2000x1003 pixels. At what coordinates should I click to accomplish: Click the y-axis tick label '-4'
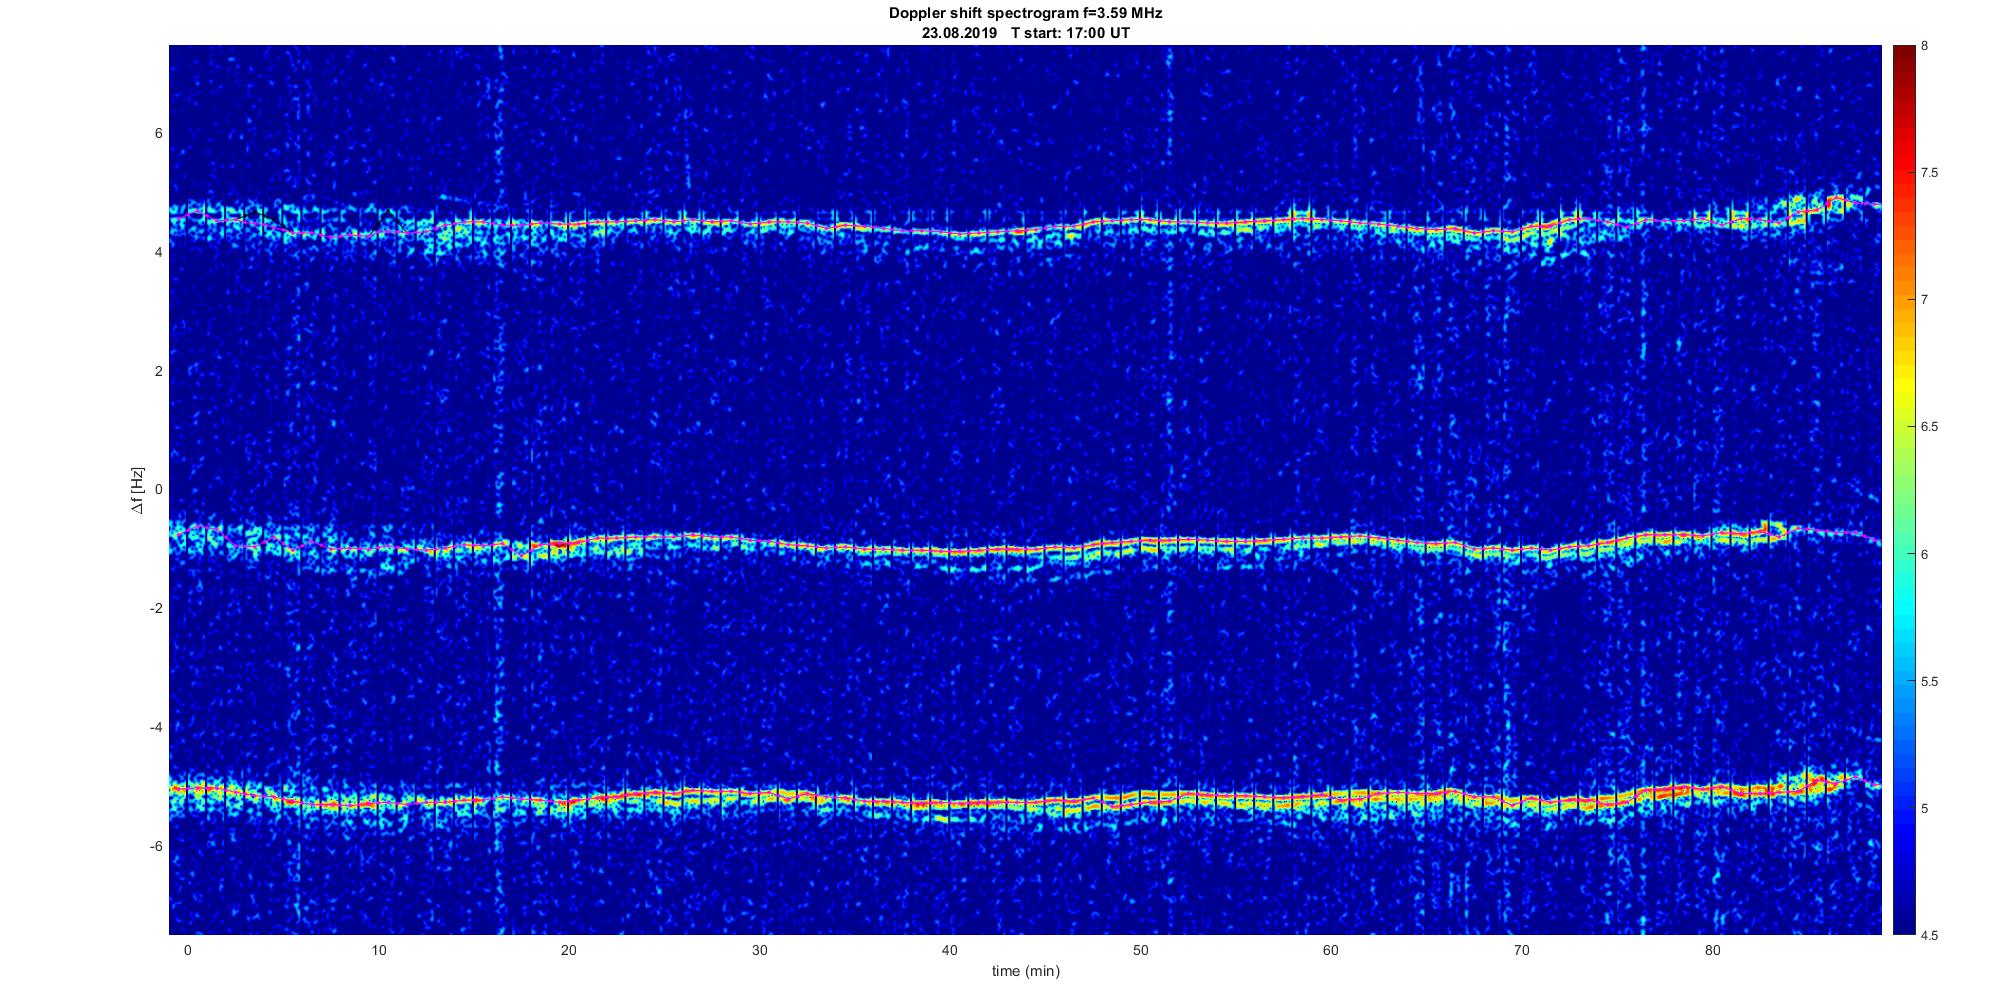click(x=157, y=727)
